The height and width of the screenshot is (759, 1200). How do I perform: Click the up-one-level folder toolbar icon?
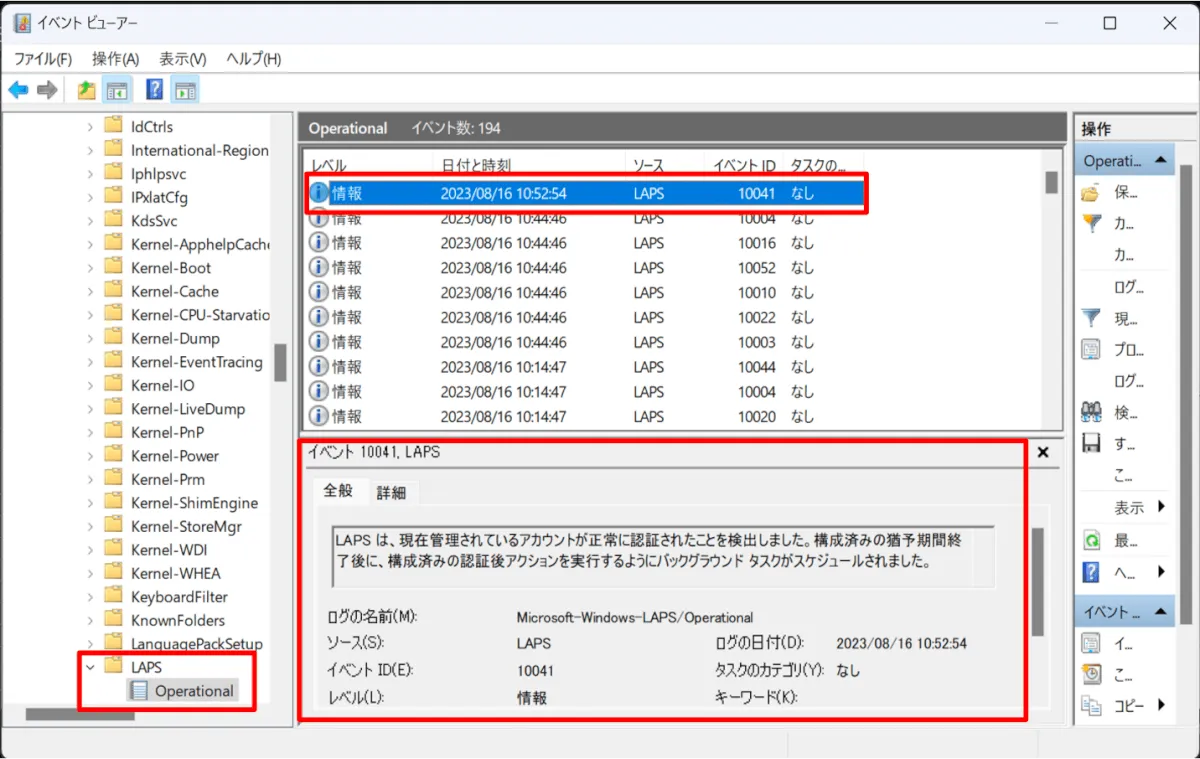tap(87, 91)
